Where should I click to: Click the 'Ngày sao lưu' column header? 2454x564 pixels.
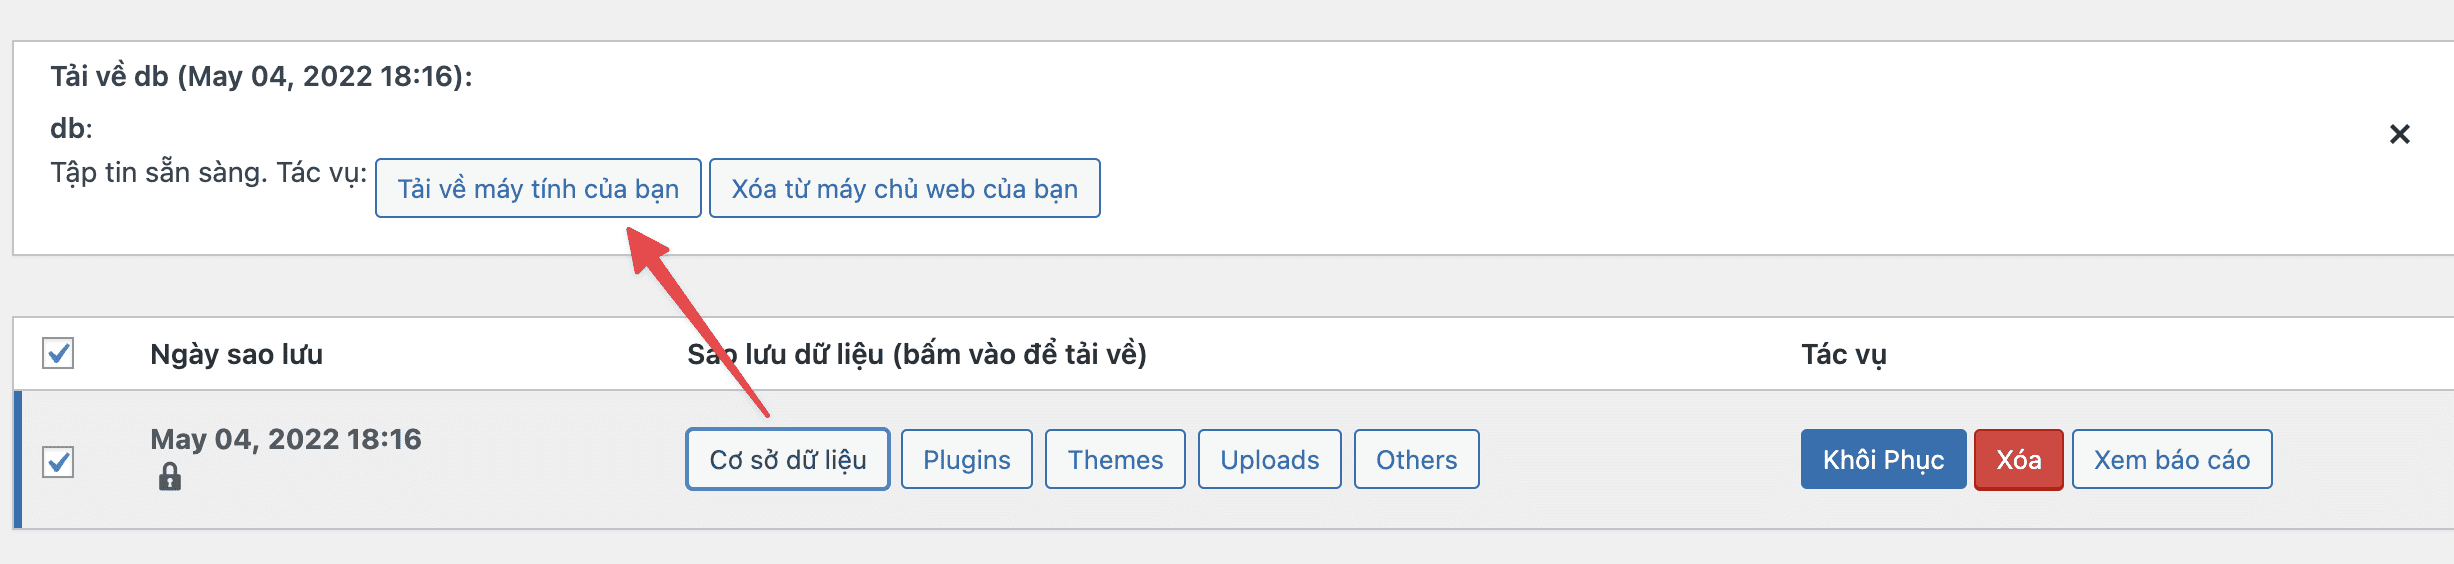click(236, 354)
